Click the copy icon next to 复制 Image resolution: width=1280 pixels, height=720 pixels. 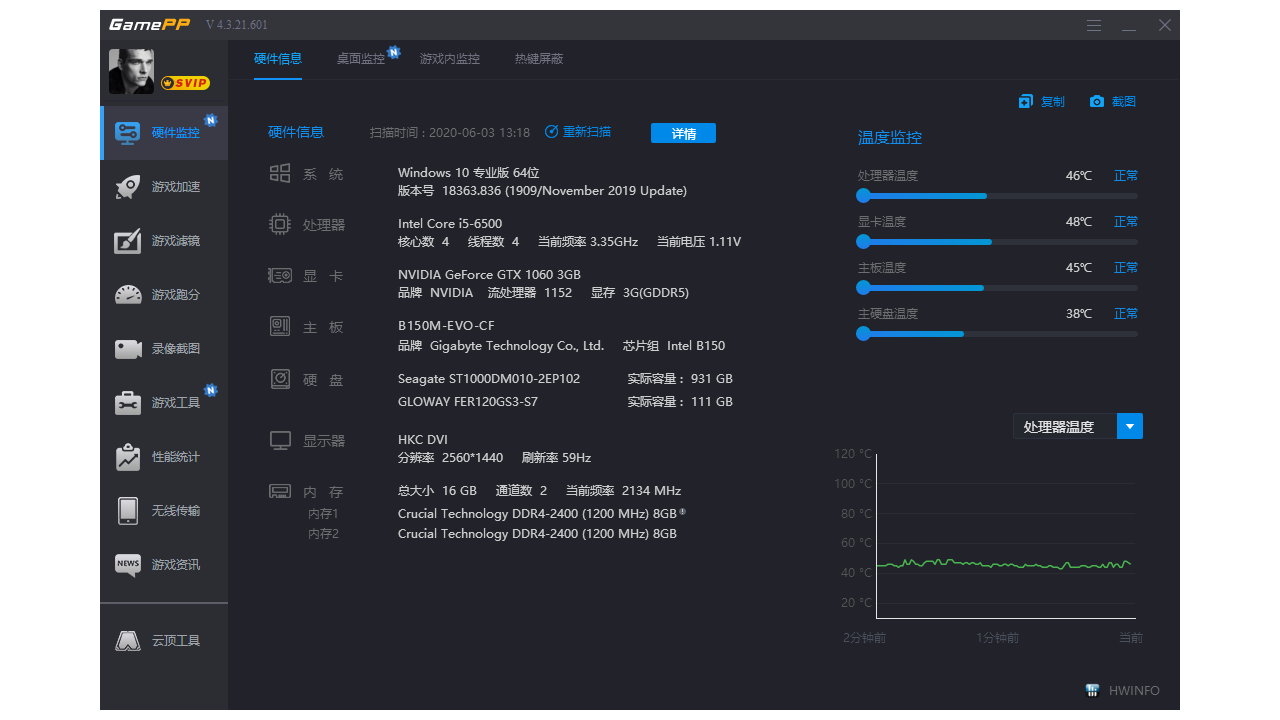(1025, 102)
